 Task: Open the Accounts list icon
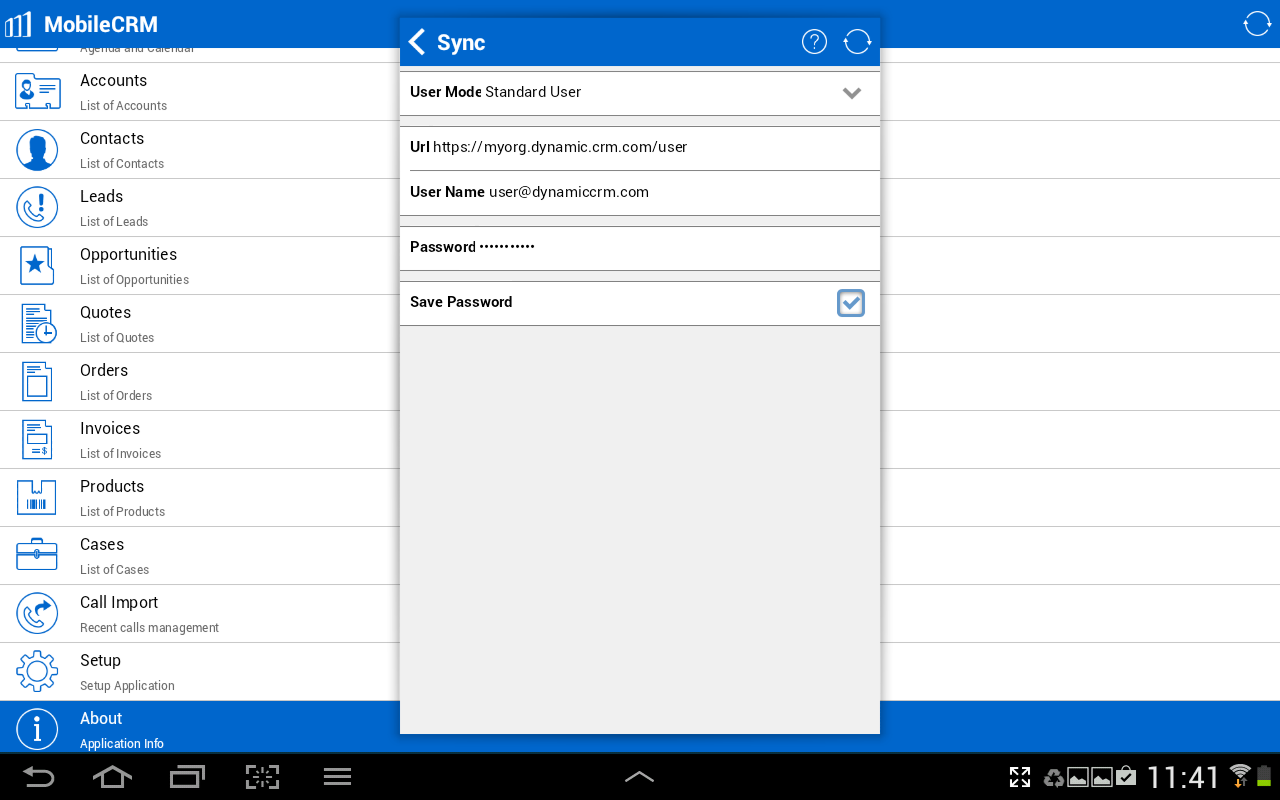[37, 91]
